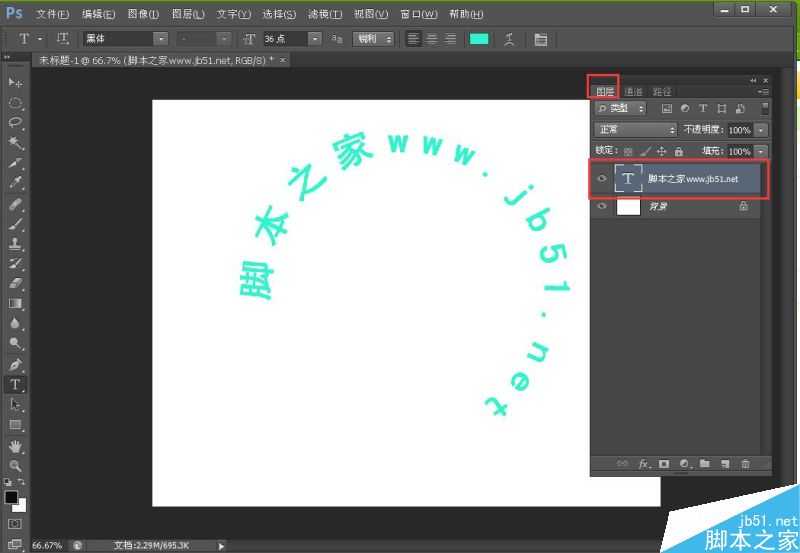Open the 文件(F) menu
Viewport: 800px width, 553px height.
click(52, 14)
